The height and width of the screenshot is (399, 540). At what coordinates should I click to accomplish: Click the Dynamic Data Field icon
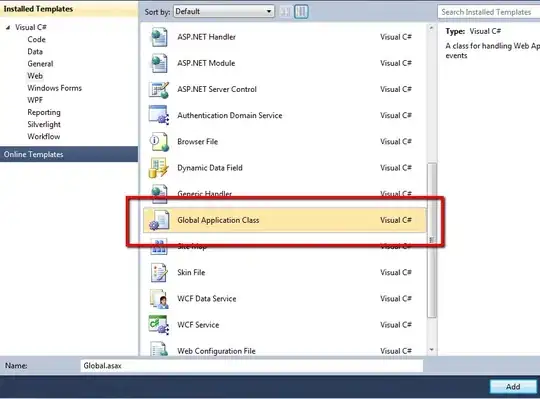pos(158,168)
